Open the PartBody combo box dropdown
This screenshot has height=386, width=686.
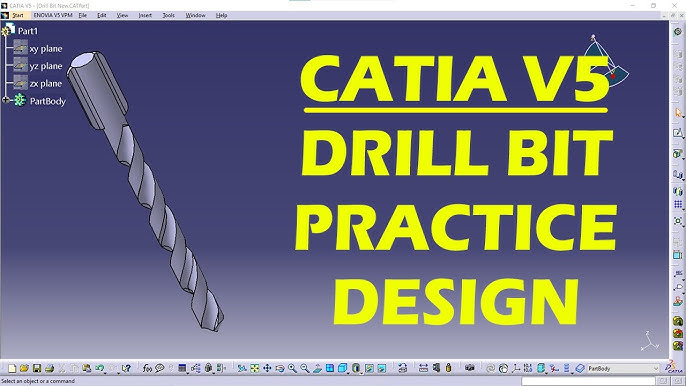tap(655, 368)
